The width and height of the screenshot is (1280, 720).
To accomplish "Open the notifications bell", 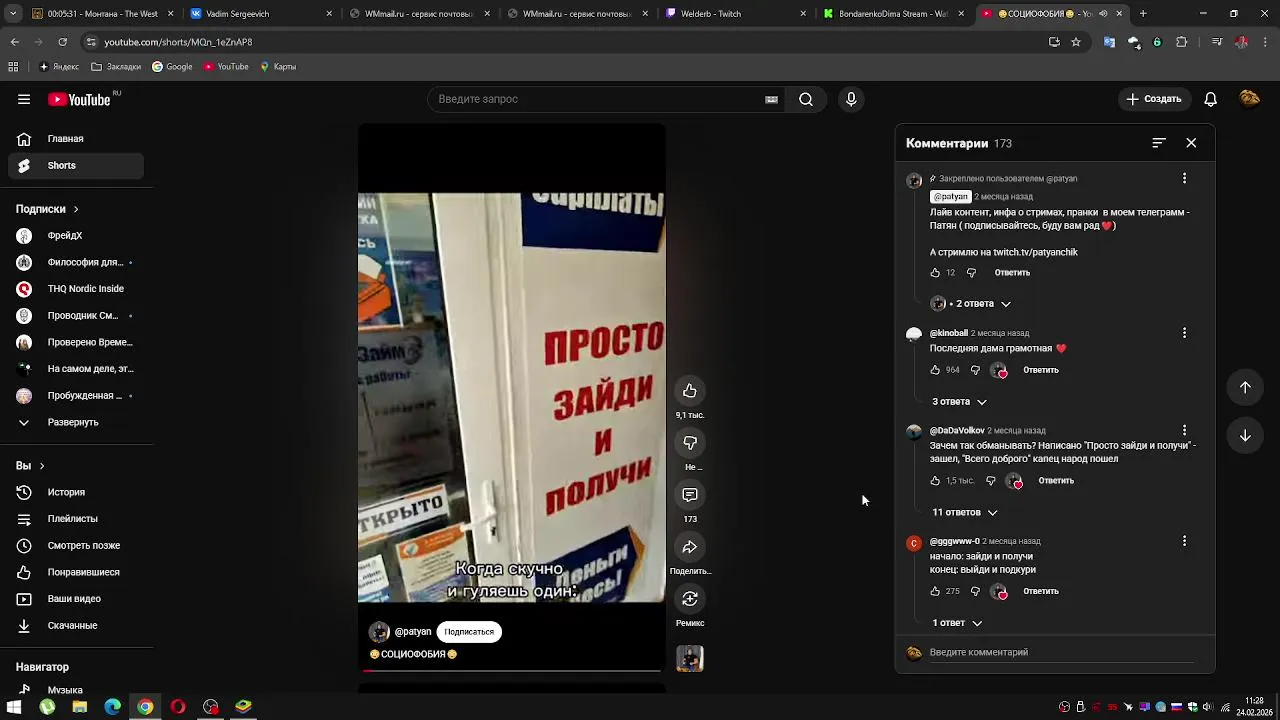I will tap(1210, 99).
